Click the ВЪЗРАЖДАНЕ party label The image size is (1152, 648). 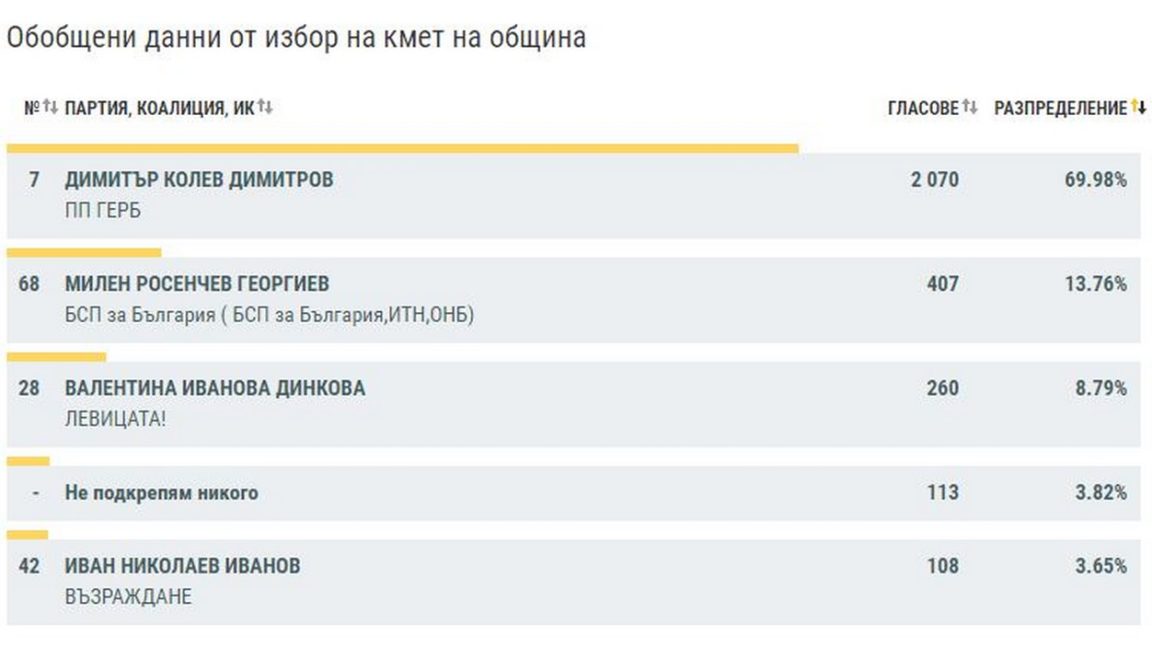pyautogui.click(x=128, y=598)
